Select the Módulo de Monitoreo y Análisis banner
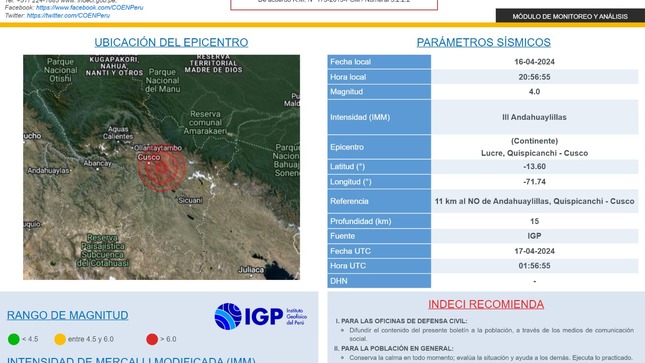Image resolution: width=645 pixels, height=363 pixels. pyautogui.click(x=570, y=16)
